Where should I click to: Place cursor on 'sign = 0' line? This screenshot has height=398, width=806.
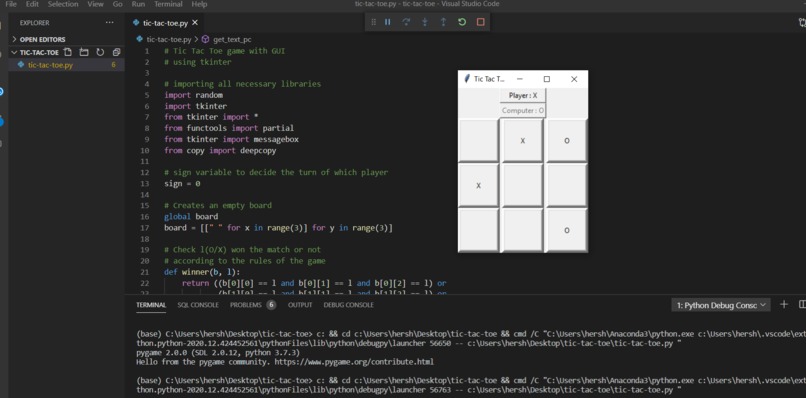182,183
